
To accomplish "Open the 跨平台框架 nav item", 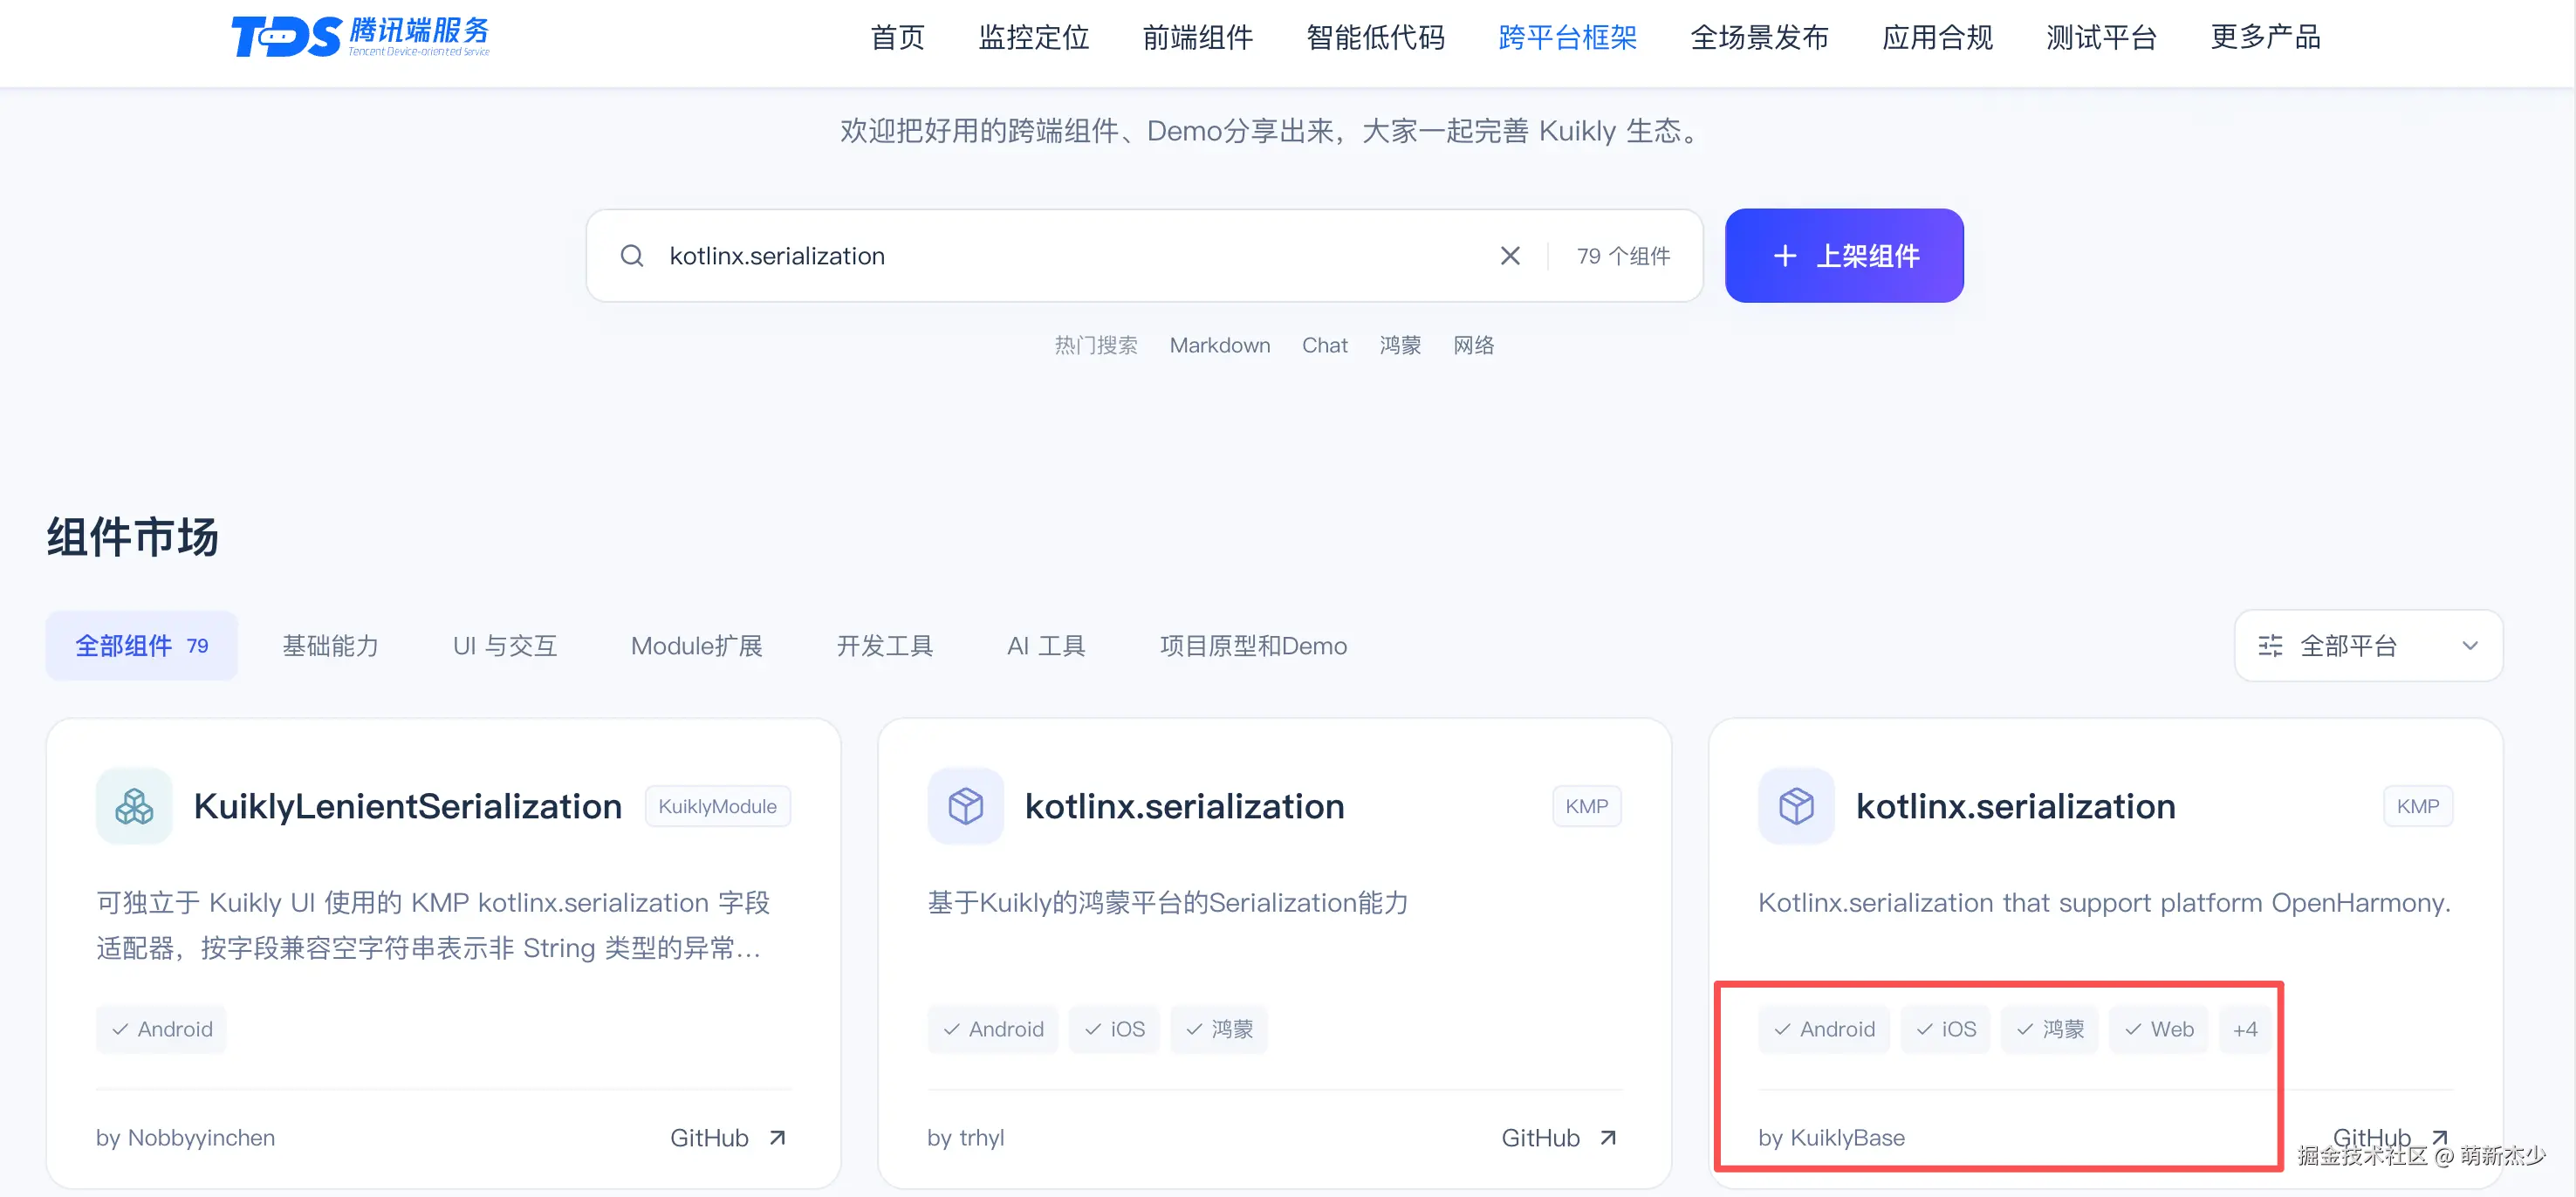I will pos(1567,38).
